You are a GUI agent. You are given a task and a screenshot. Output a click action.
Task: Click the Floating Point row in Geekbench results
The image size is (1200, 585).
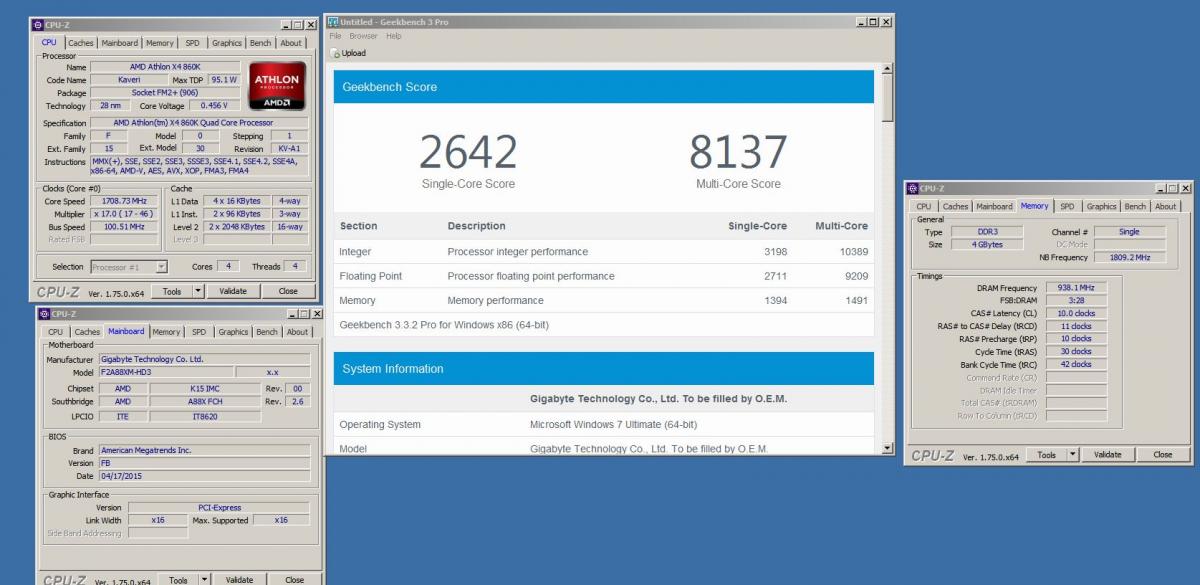click(604, 276)
